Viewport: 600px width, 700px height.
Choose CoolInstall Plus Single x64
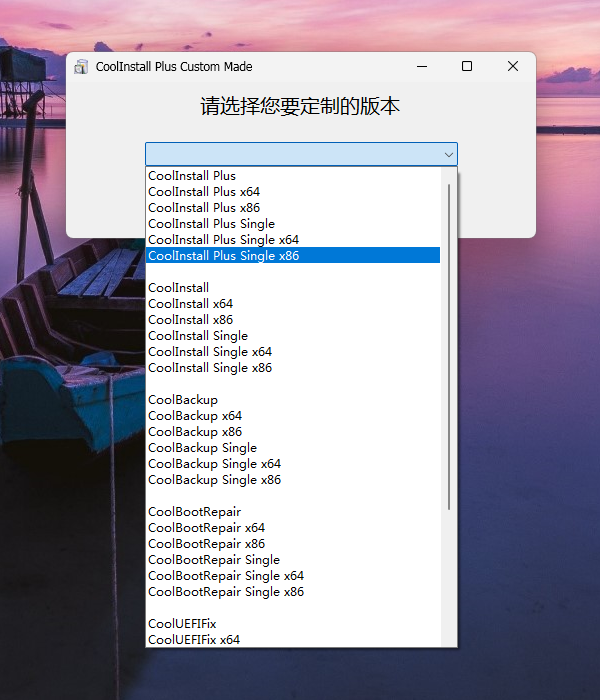(223, 240)
